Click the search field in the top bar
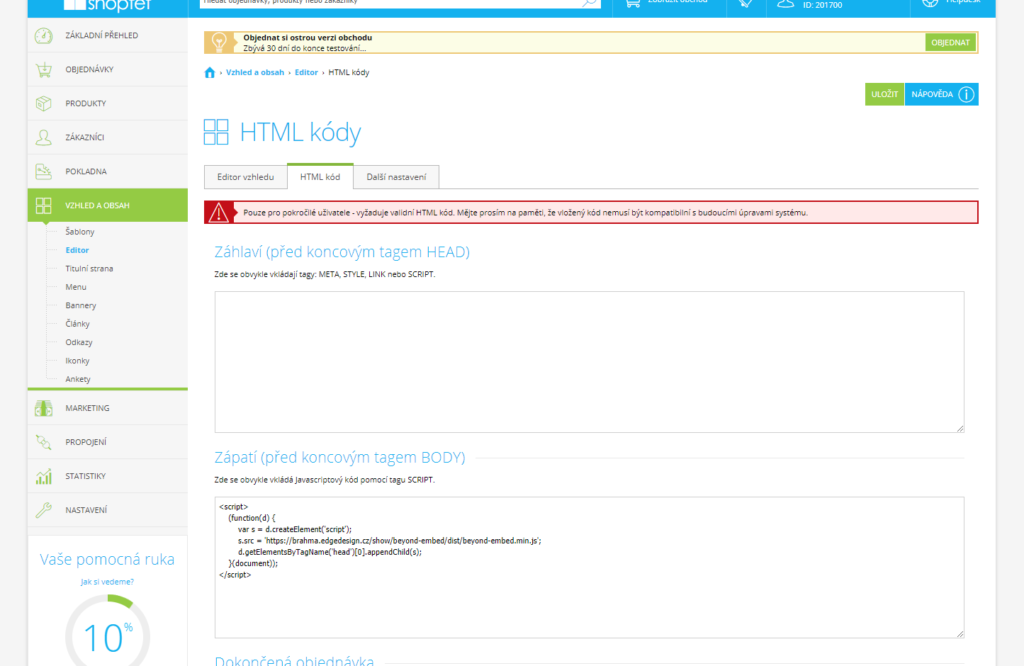Screen dimensions: 1024x666 tap(400, 3)
